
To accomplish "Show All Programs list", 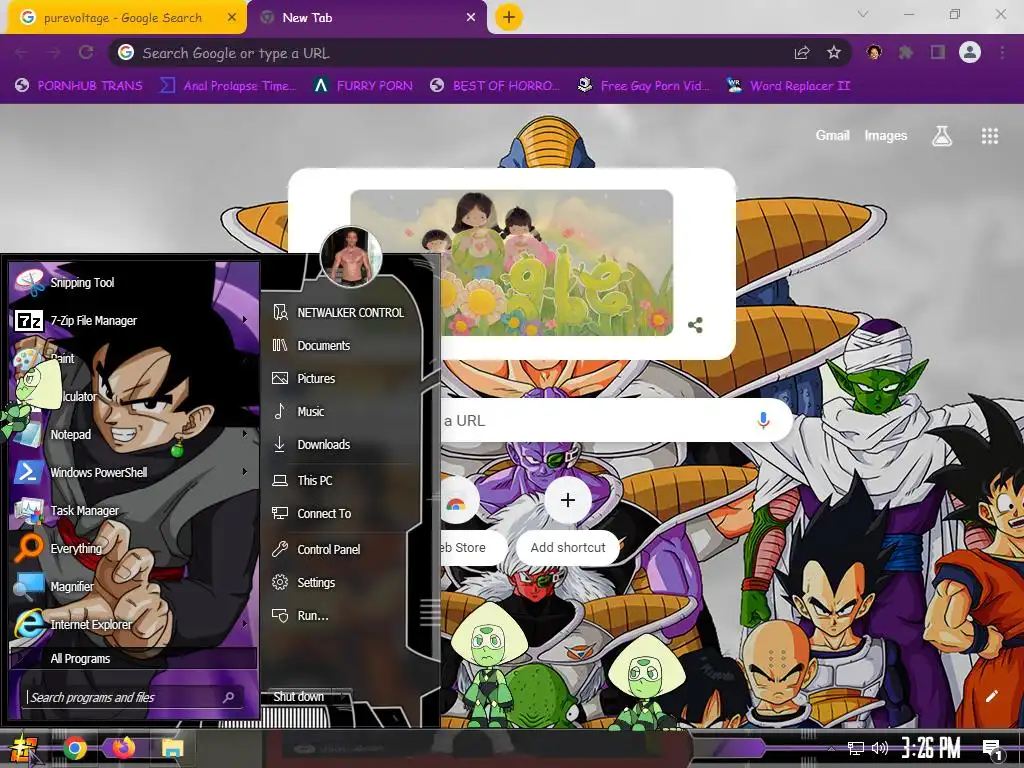I will (133, 658).
